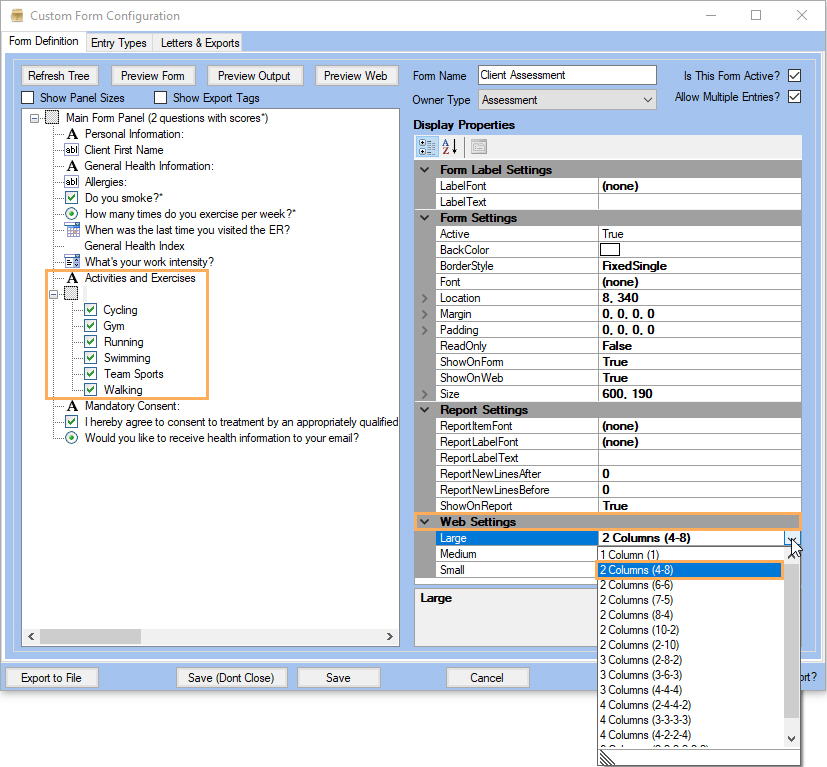Click the calendar icon beside ER visit question
Screen dimensions: 827x767
click(x=72, y=230)
